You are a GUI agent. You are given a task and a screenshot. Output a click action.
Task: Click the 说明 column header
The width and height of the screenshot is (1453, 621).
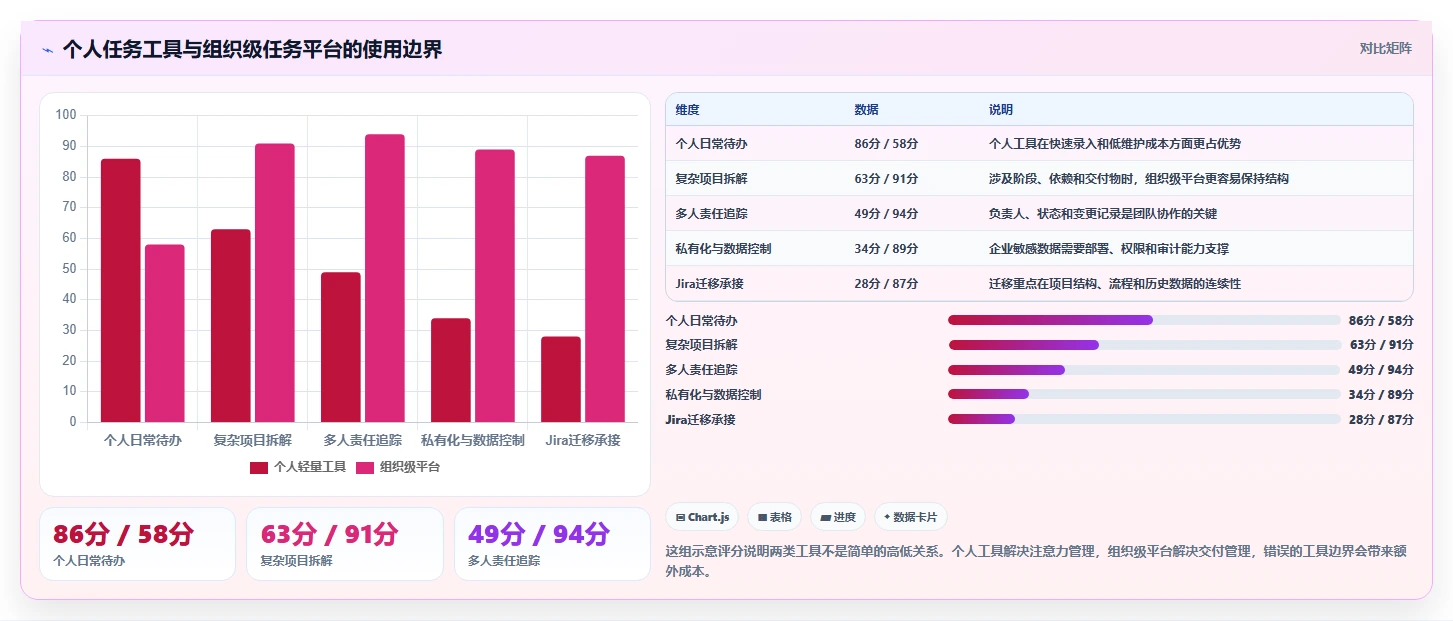click(1001, 109)
